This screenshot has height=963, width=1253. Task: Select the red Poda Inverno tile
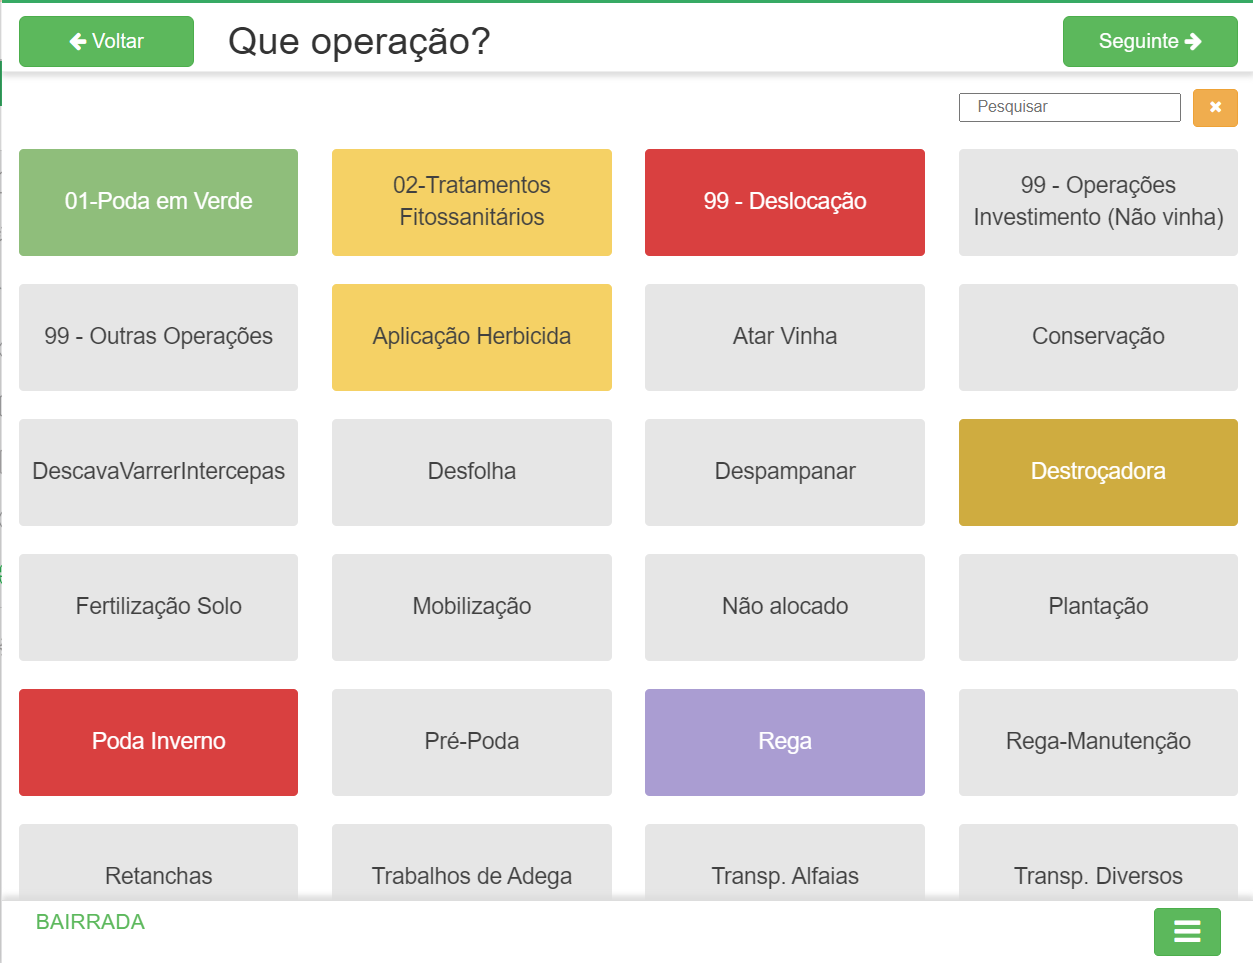point(157,742)
